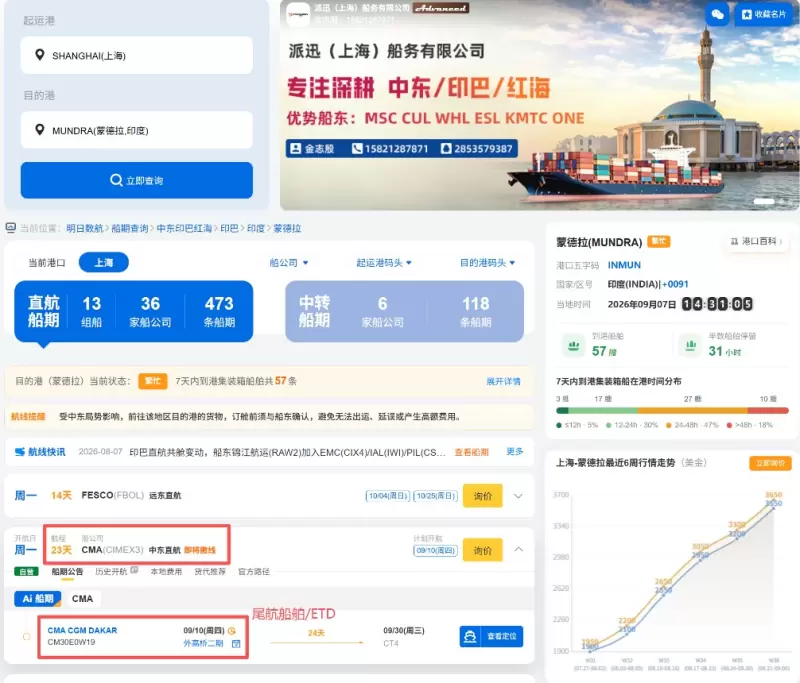This screenshot has height=683, width=800.
Task: Select the radio circle beside CMA CGM DAKAR
Action: (27, 637)
